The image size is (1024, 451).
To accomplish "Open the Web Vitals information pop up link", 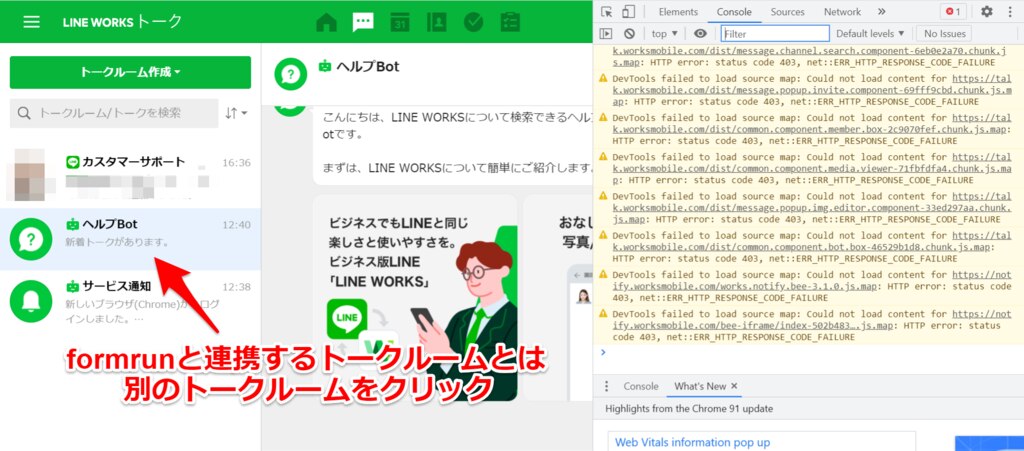I will pos(693,442).
